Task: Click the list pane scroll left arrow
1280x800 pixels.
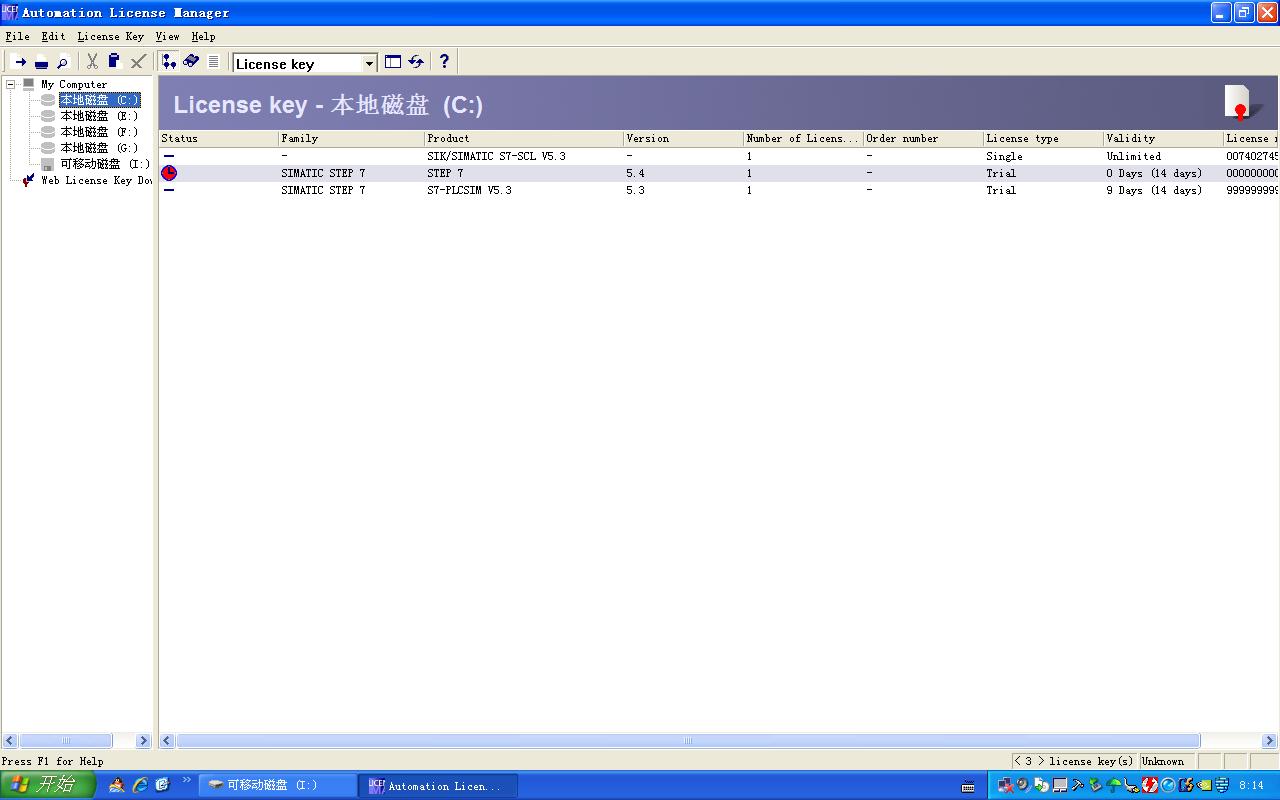Action: pos(167,741)
